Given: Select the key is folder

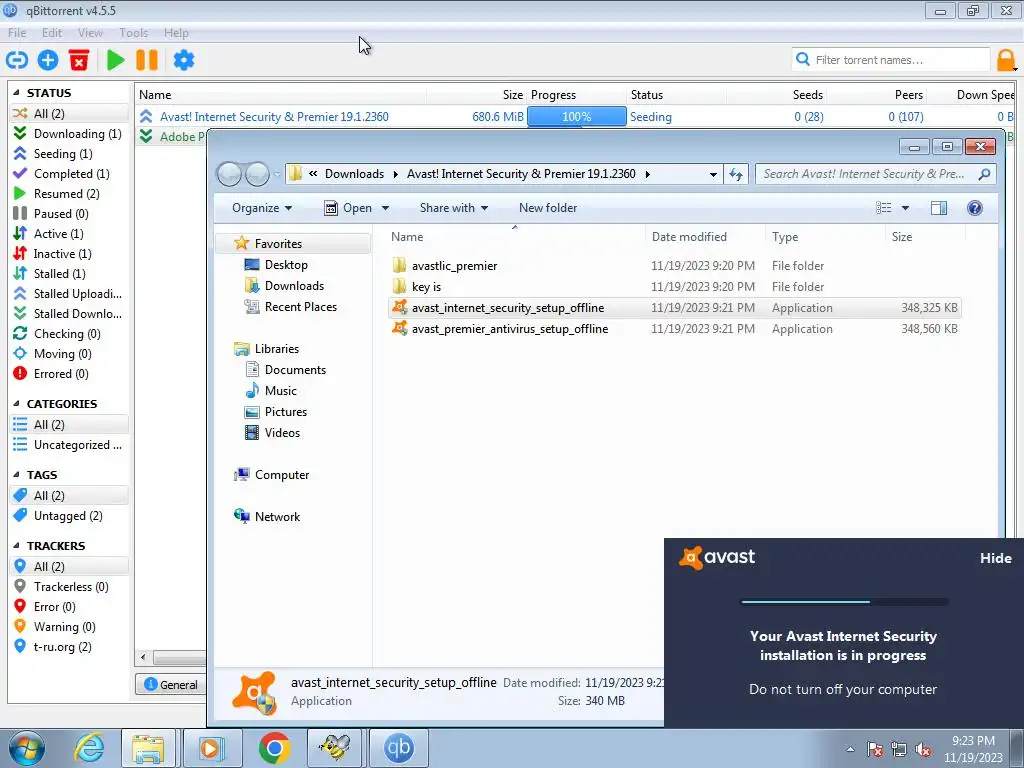Looking at the screenshot, I should (x=426, y=287).
